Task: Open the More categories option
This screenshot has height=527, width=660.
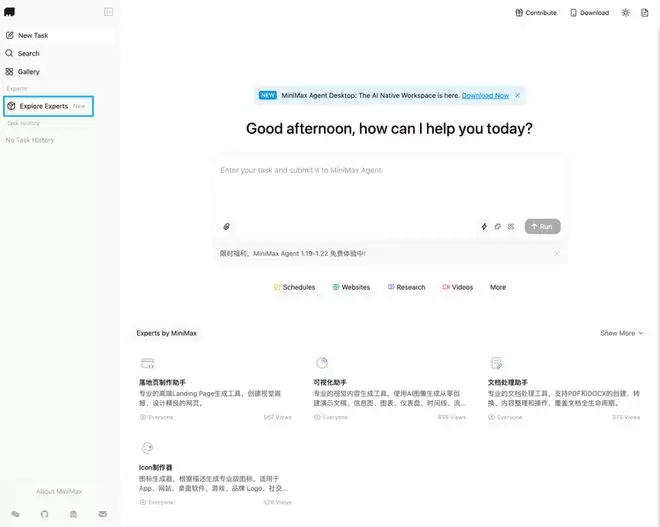Action: [x=497, y=287]
